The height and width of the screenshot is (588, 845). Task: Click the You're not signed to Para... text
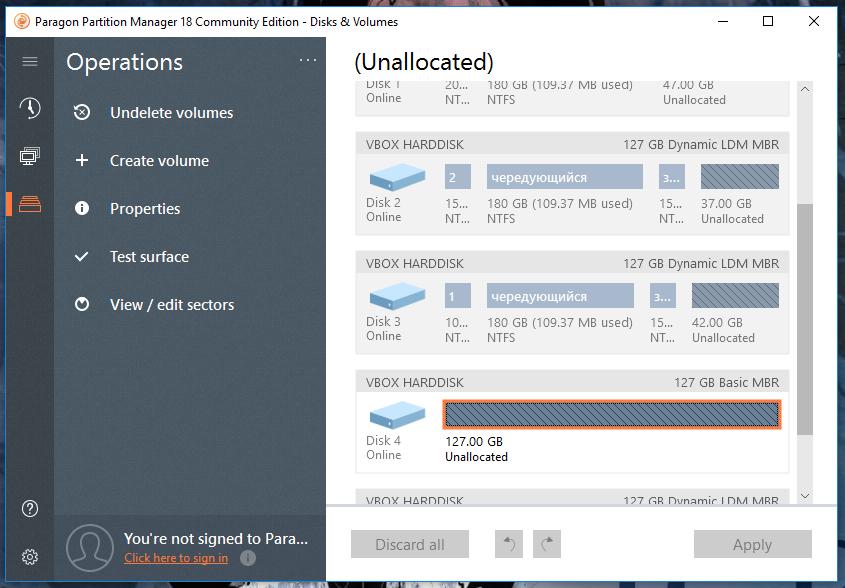pyautogui.click(x=216, y=538)
